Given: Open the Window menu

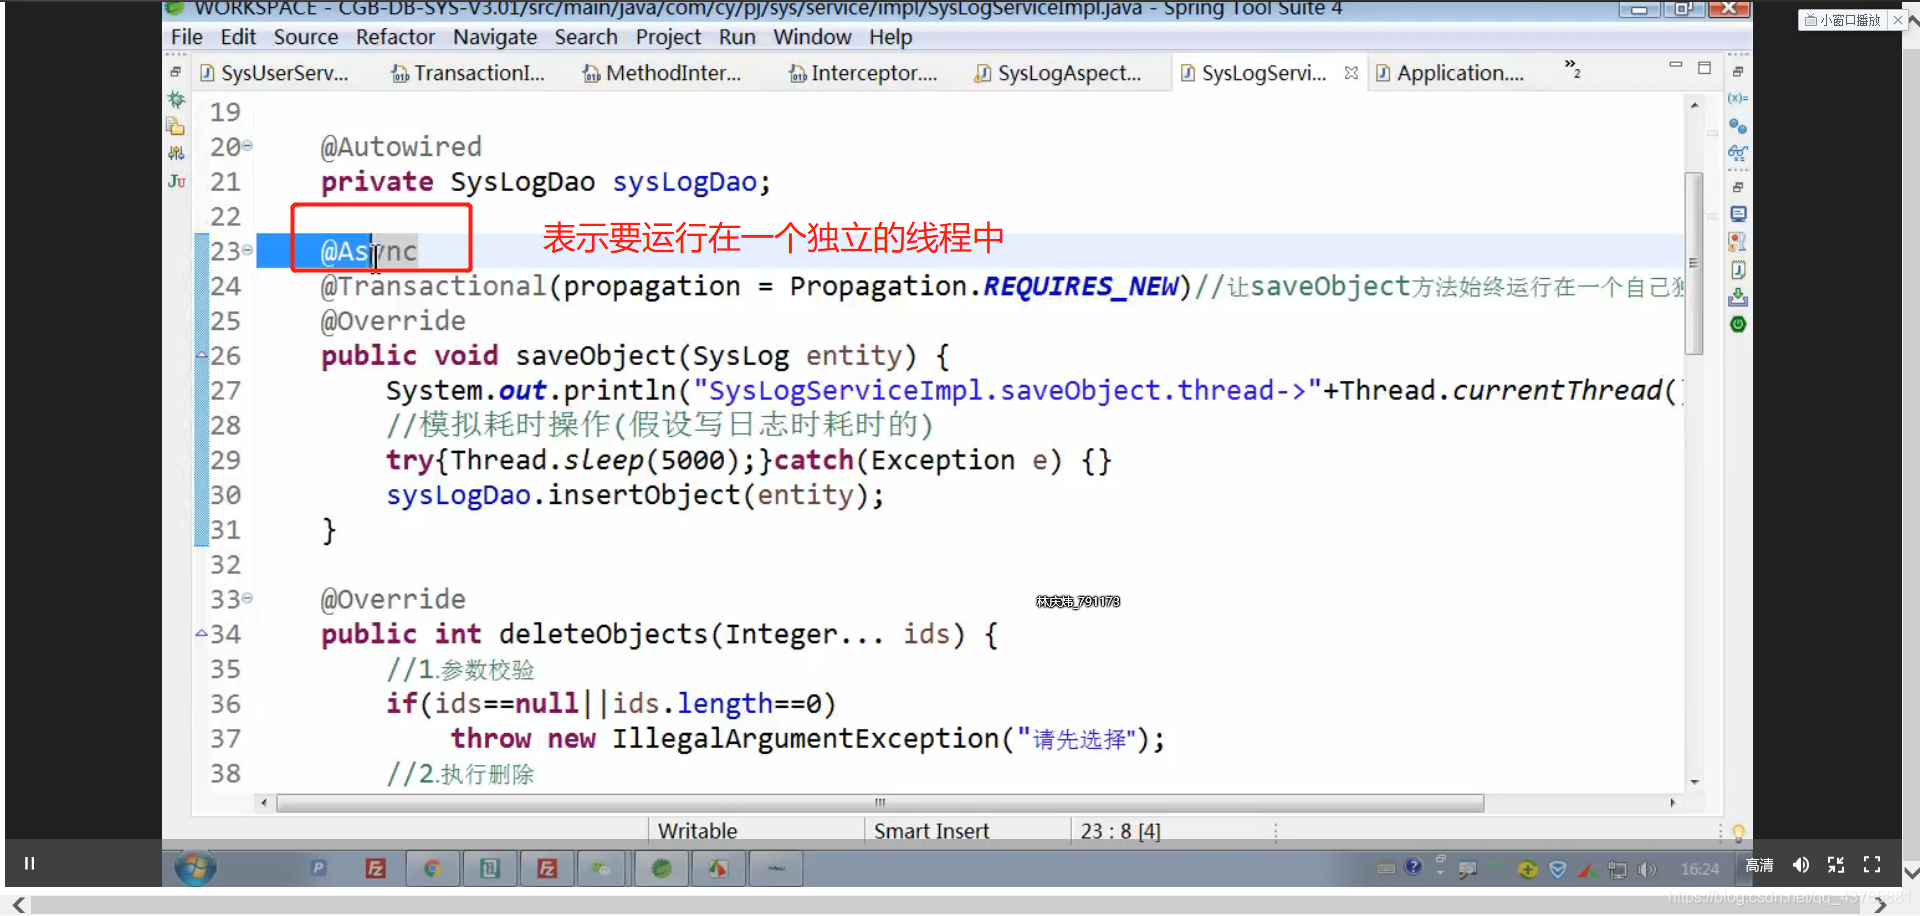Looking at the screenshot, I should pyautogui.click(x=812, y=37).
